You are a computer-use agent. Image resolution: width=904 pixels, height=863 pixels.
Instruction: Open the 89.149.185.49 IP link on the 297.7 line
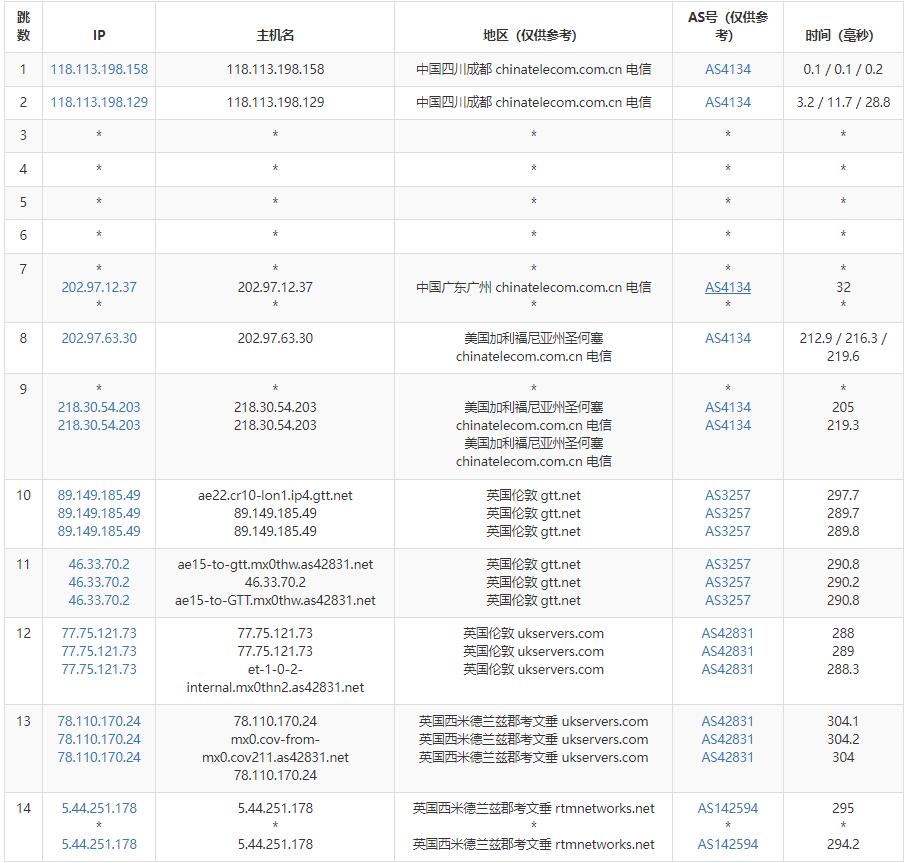[x=99, y=495]
